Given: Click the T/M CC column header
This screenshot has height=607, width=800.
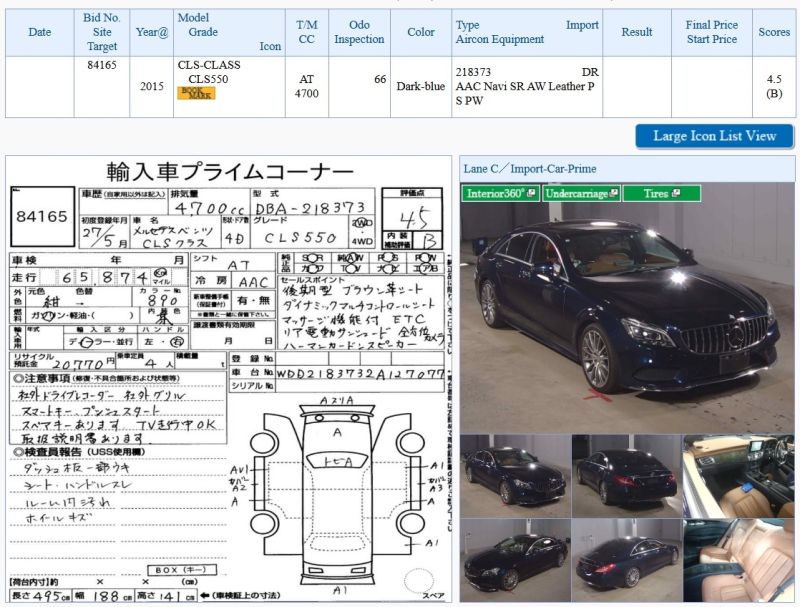Looking at the screenshot, I should 307,32.
